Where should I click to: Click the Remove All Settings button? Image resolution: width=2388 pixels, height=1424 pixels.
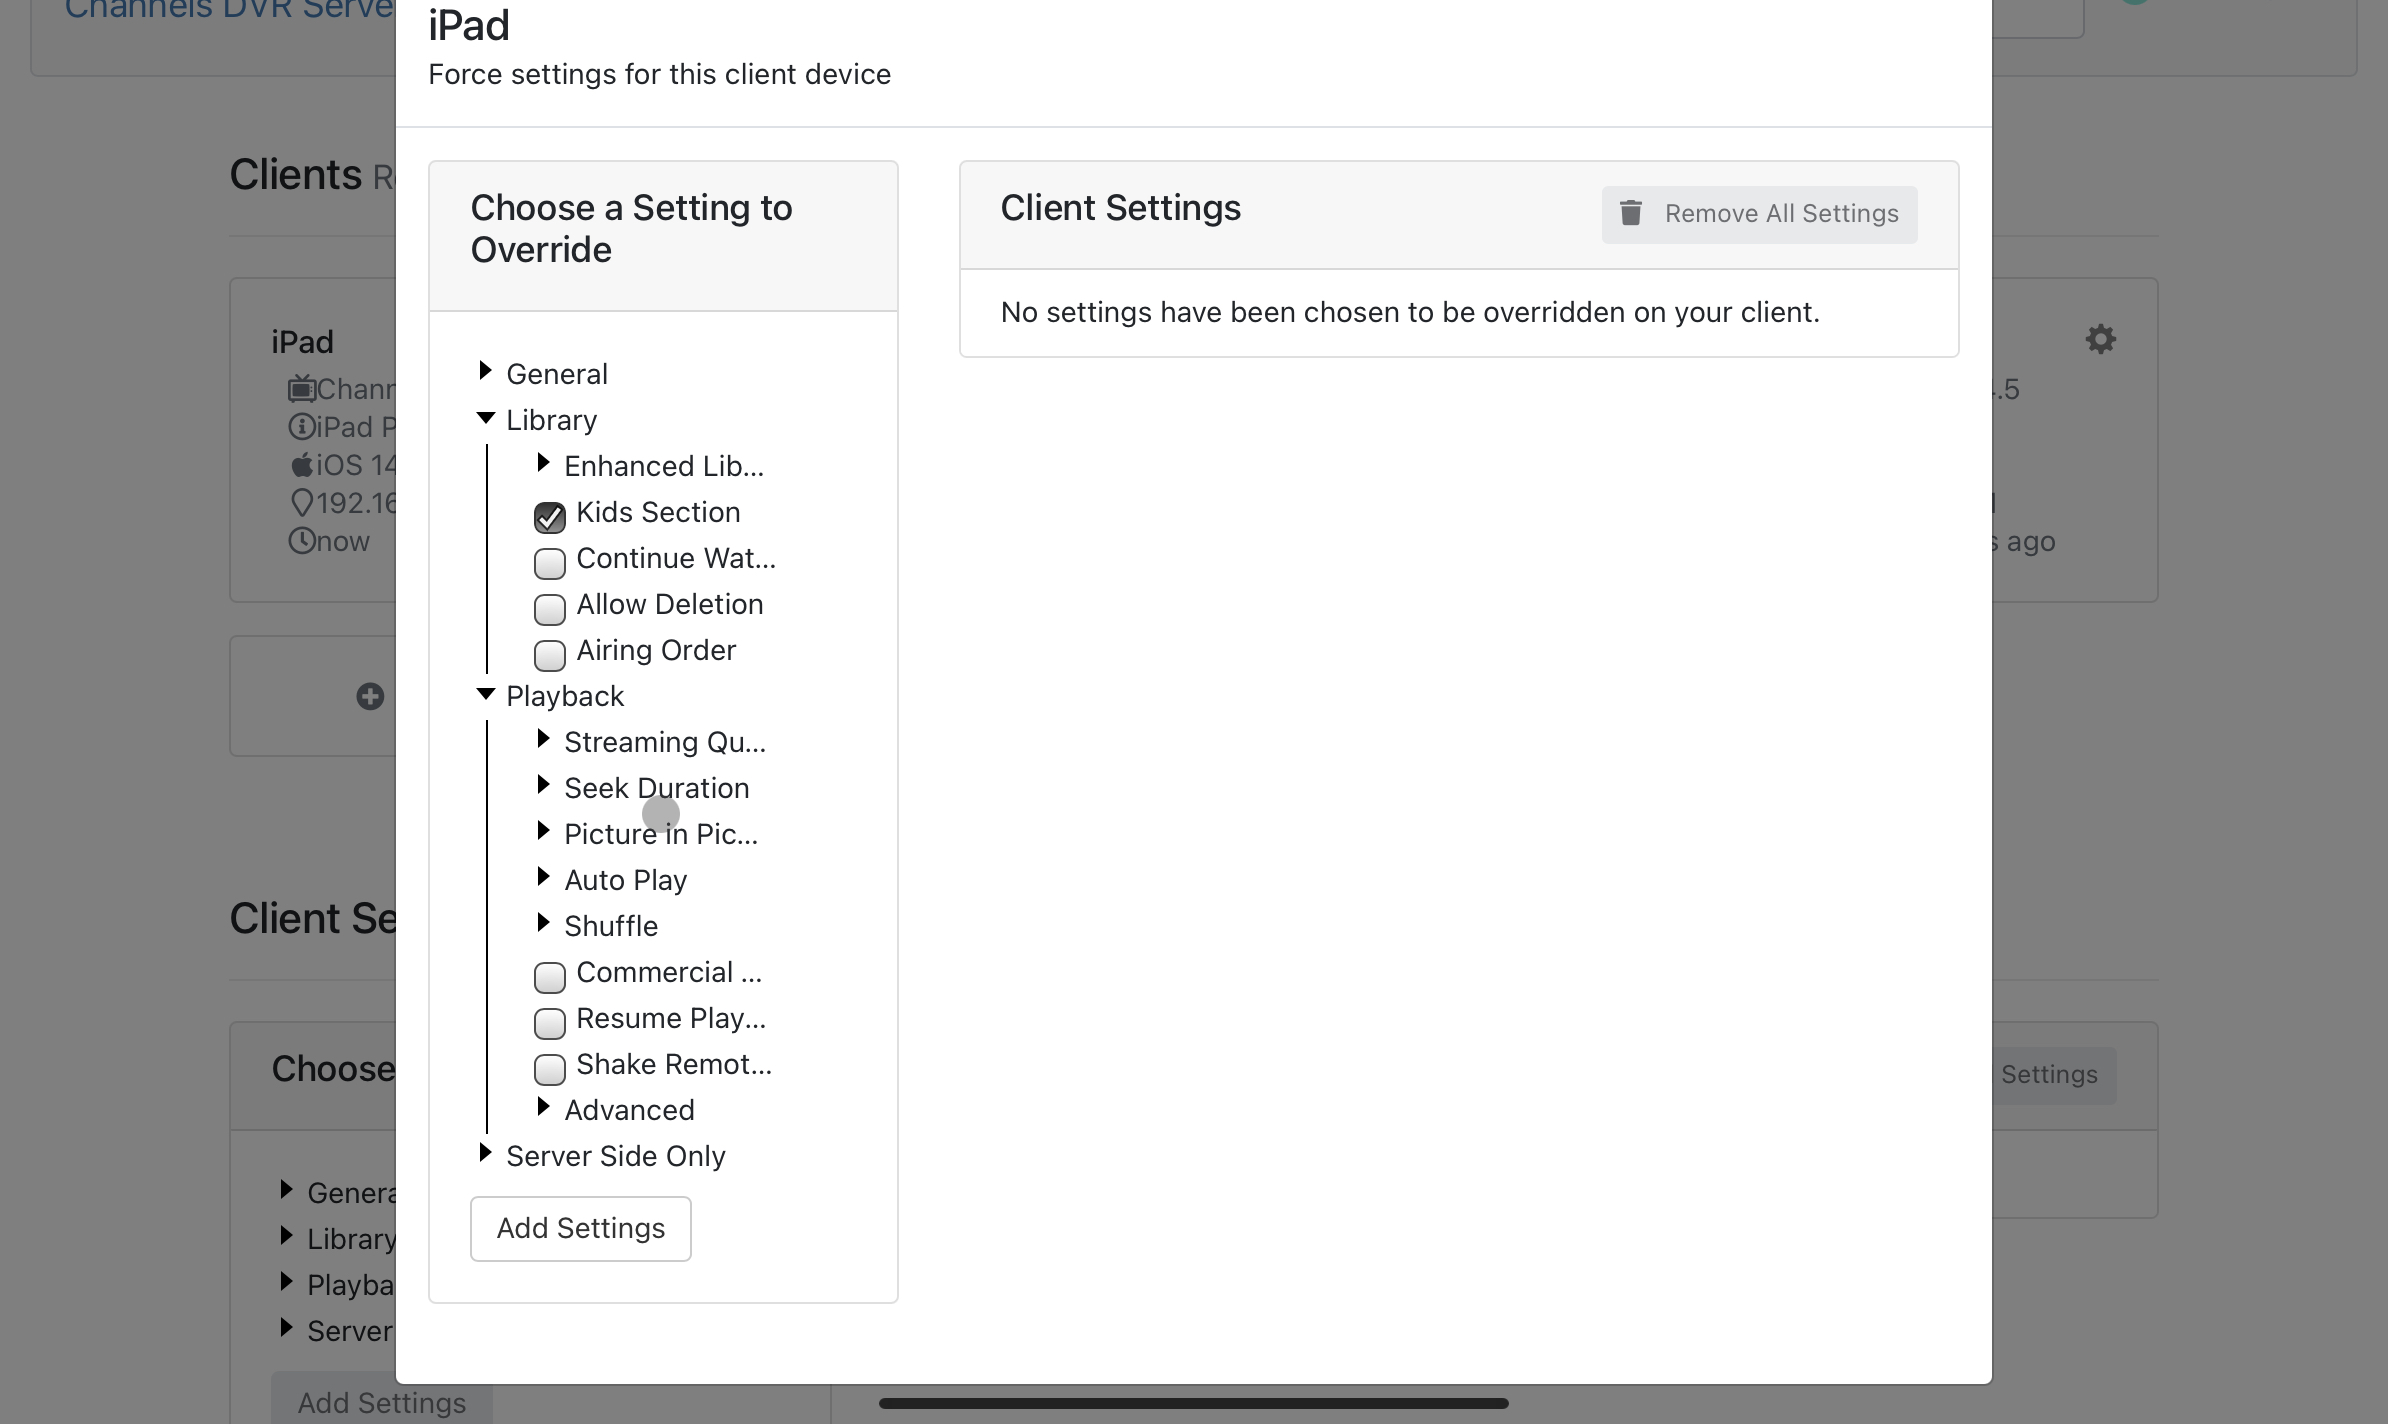[1759, 214]
